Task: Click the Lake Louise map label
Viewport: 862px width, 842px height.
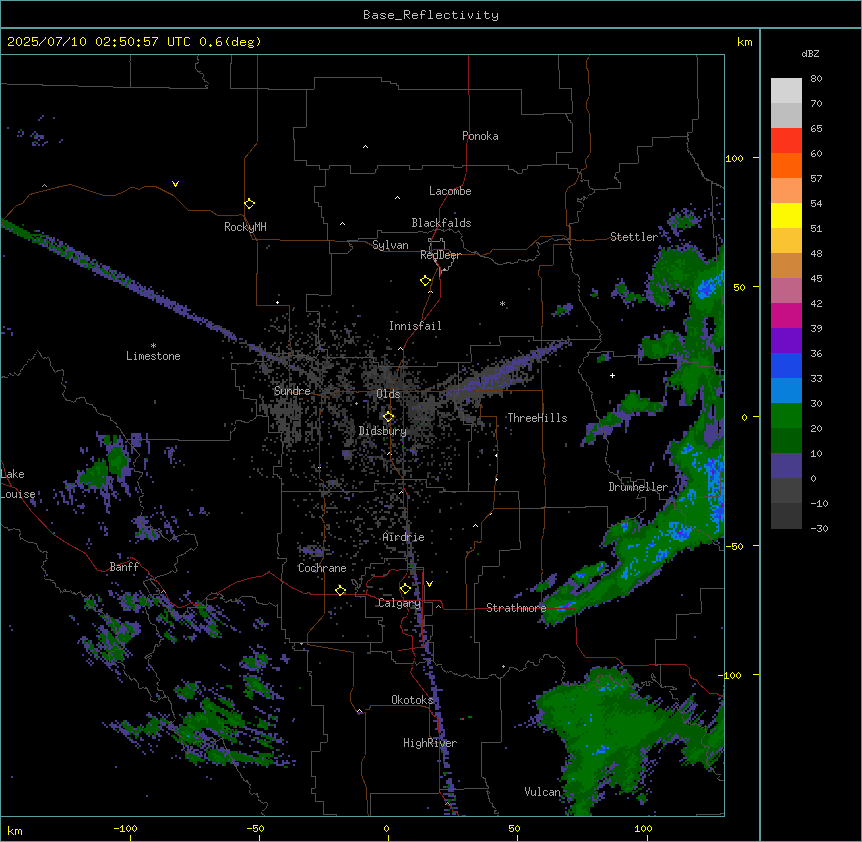Action: pos(16,484)
